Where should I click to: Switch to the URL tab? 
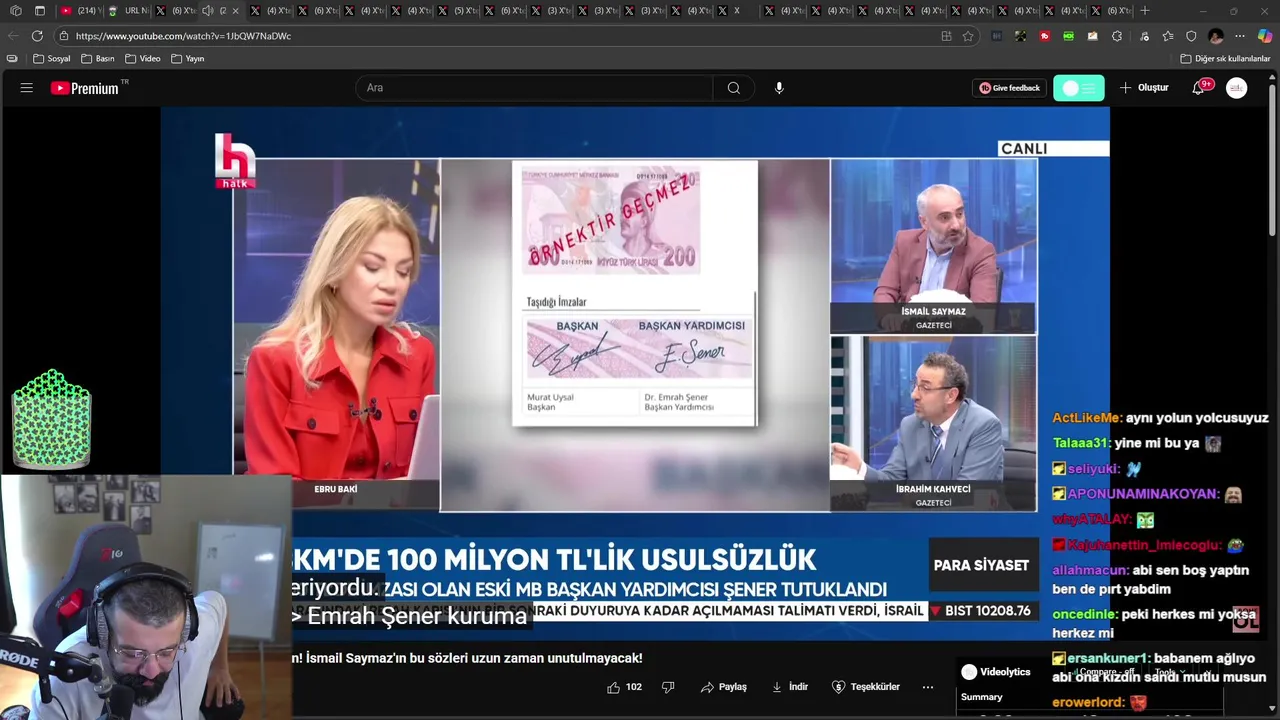pos(128,11)
